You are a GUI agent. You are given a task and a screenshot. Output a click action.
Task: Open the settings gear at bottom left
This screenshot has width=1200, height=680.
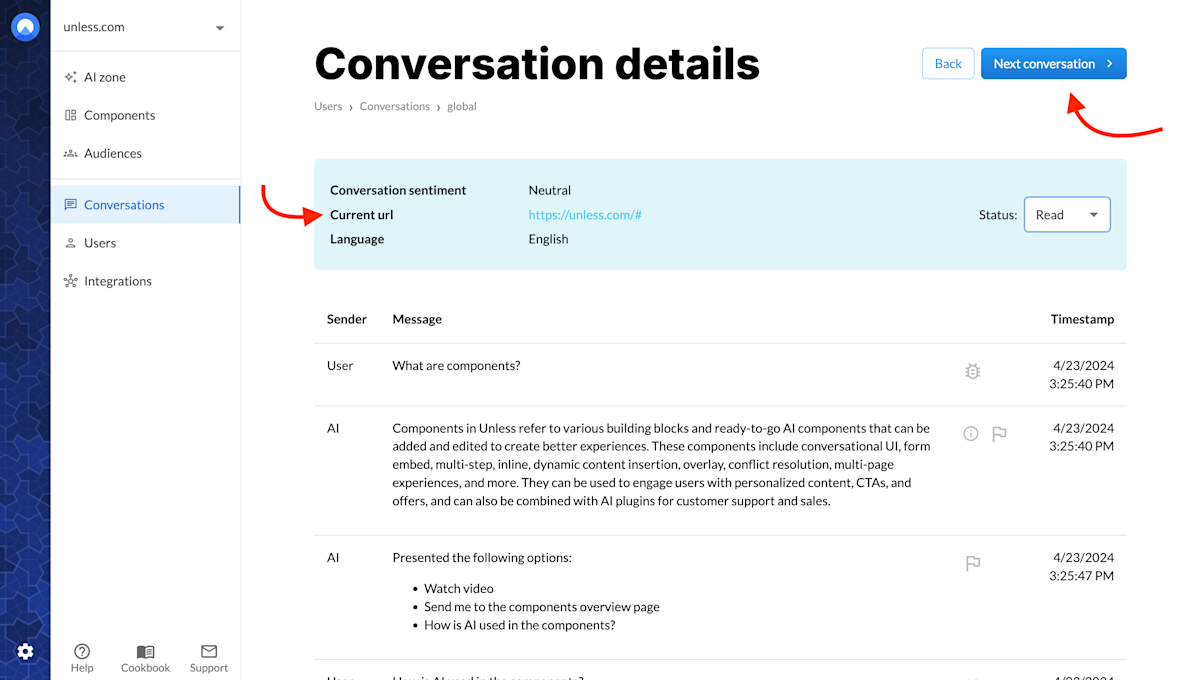(24, 651)
